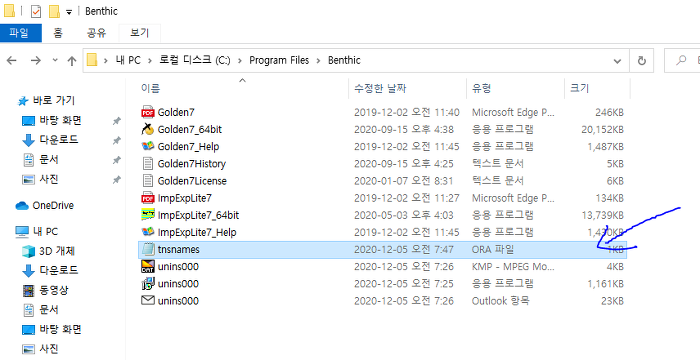Click the 동영상 film icon
This screenshot has height=360, width=700.
[28, 290]
